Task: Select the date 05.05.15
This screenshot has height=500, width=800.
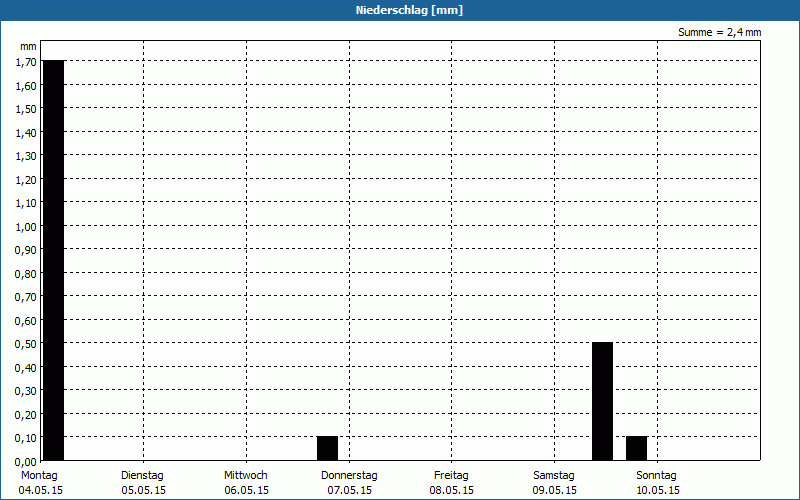Action: (x=143, y=490)
